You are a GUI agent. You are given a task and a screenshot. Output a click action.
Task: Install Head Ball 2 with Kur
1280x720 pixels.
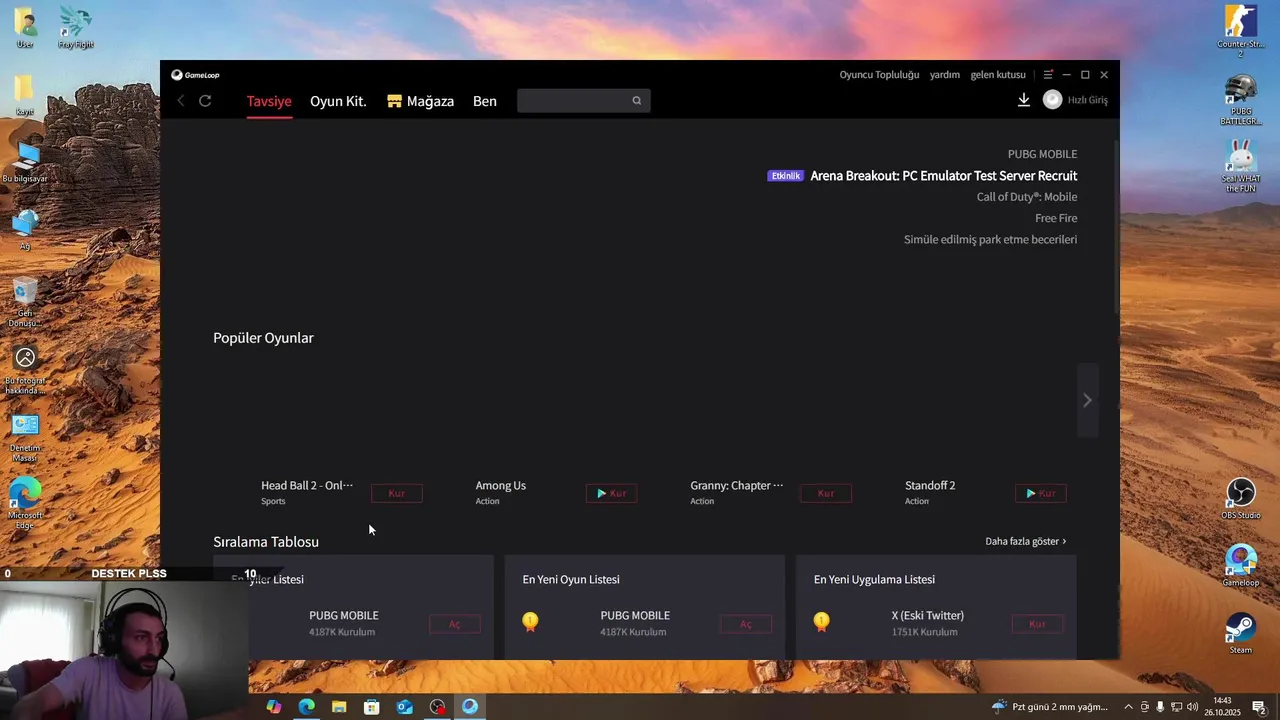pos(397,493)
